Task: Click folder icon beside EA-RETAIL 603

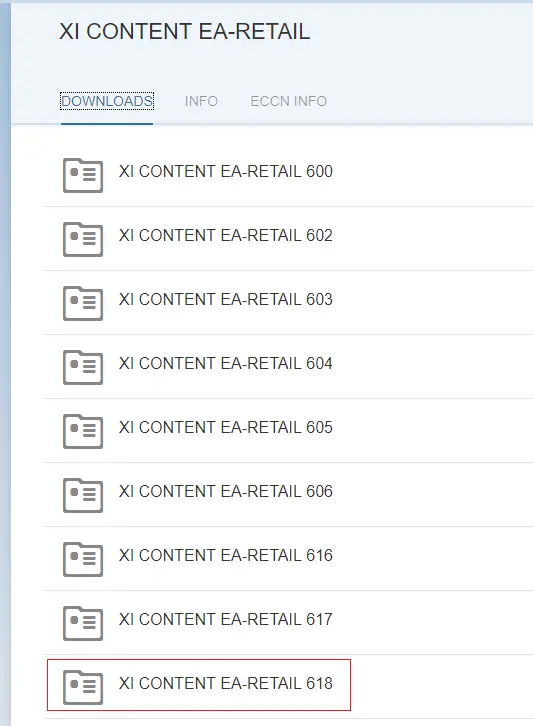Action: point(83,303)
